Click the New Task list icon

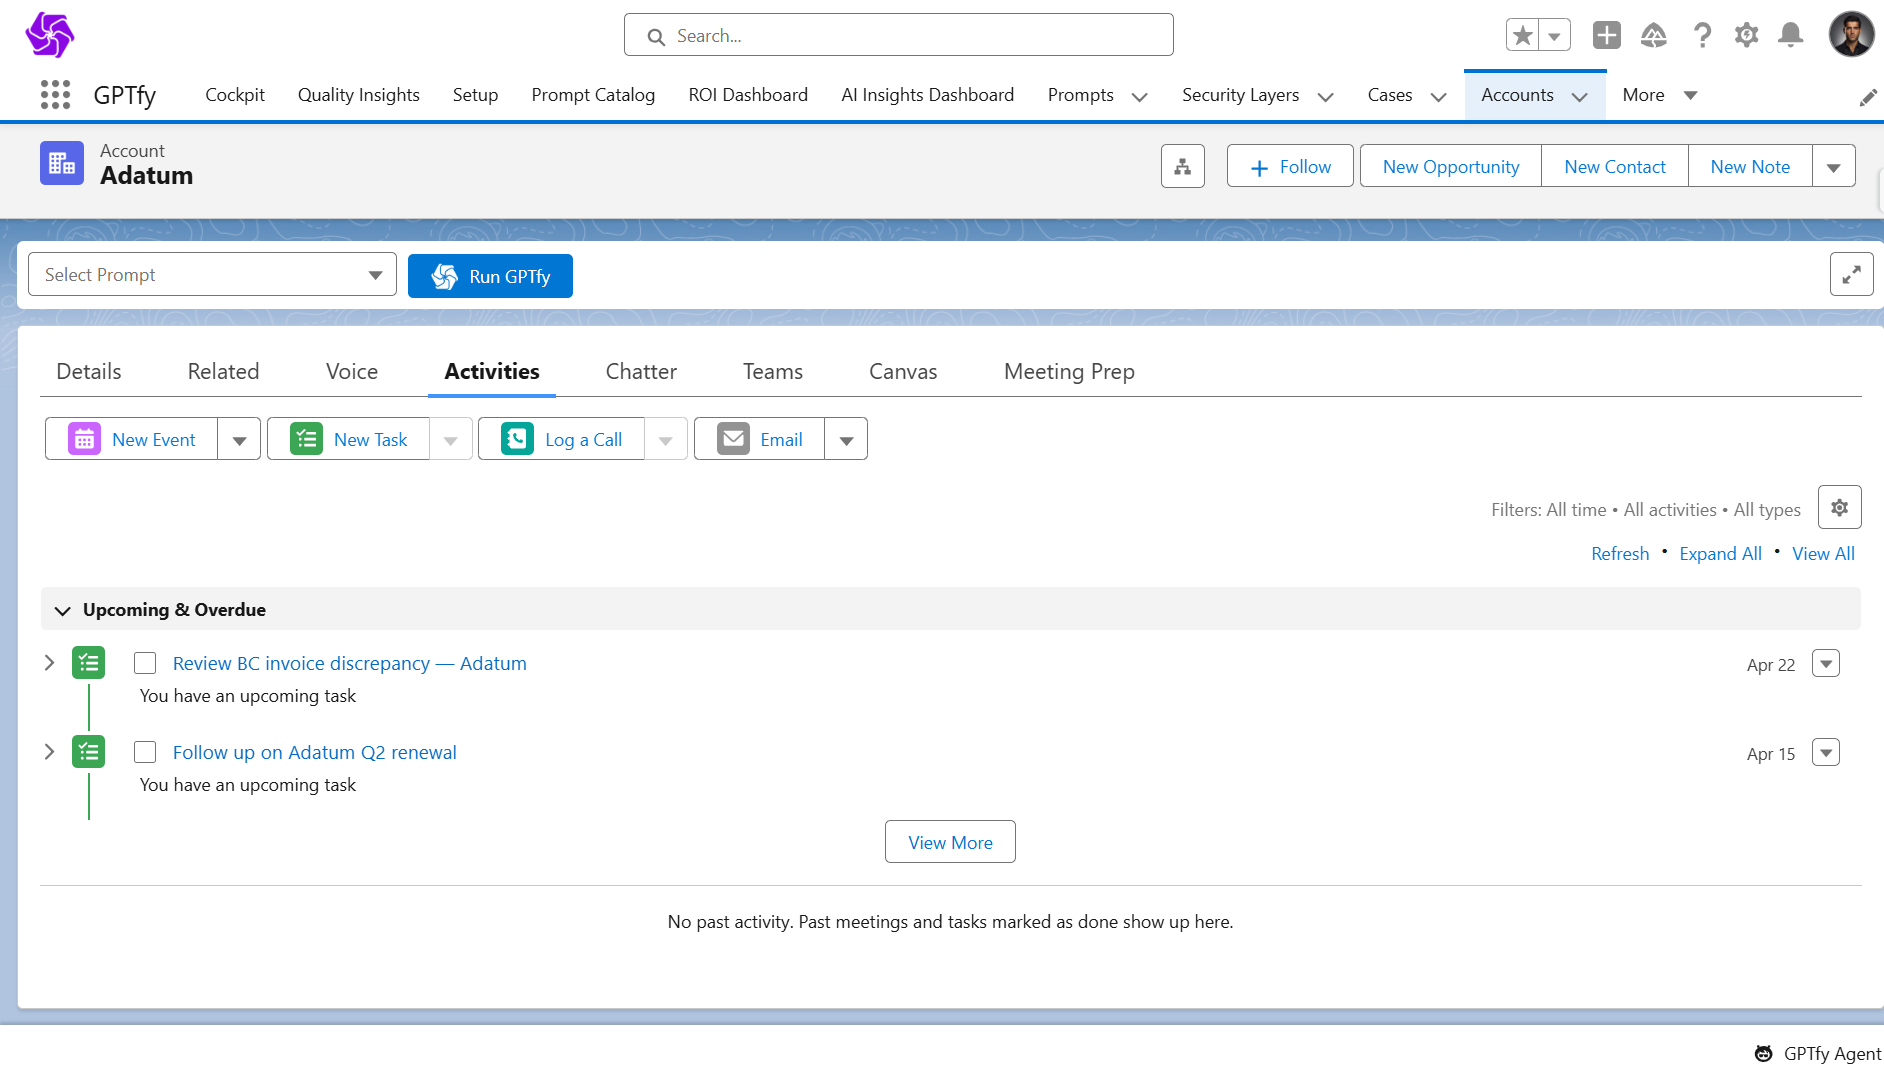(306, 439)
